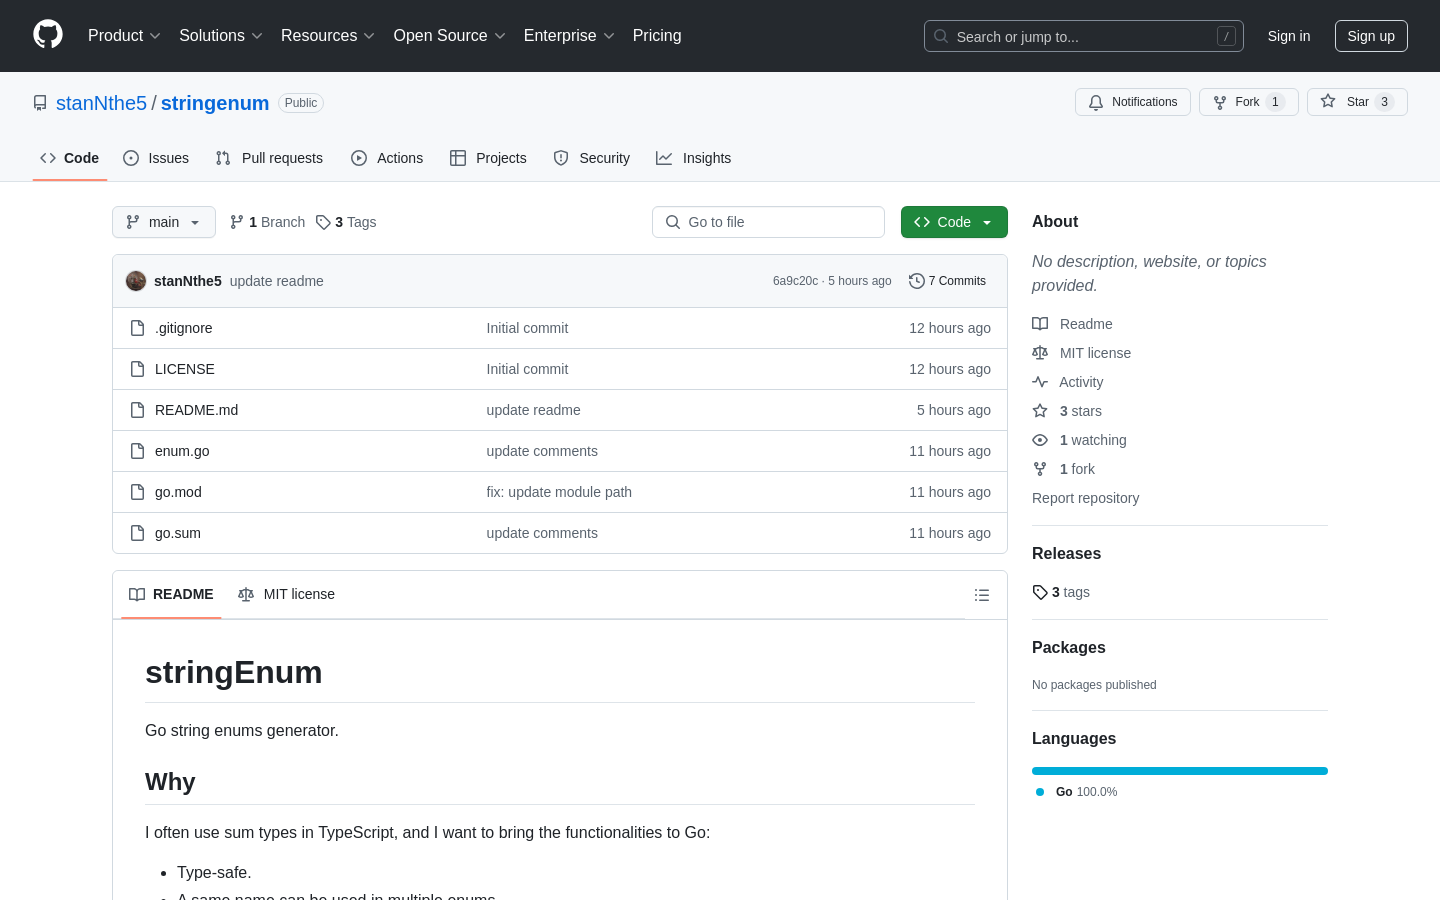
Task: Click the scale icon next to MIT license
Action: tap(1040, 353)
